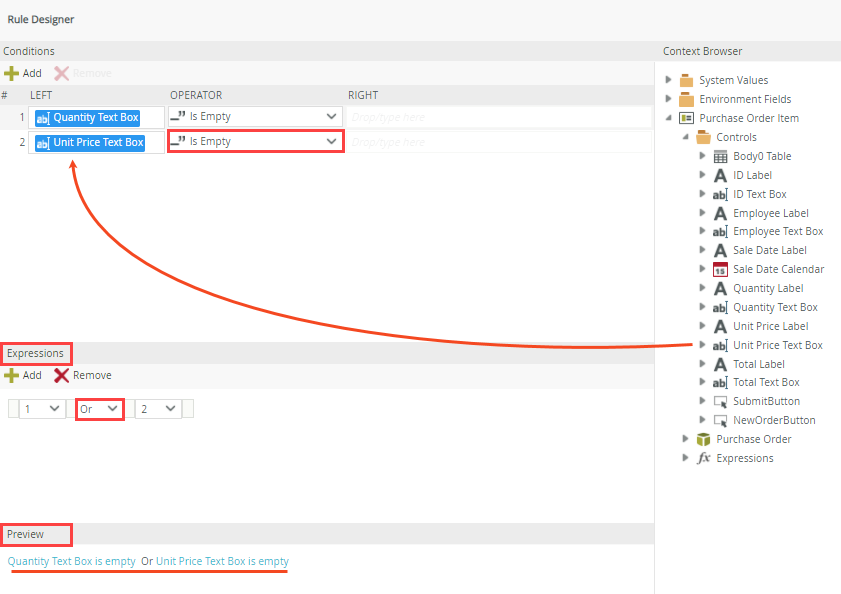This screenshot has width=841, height=594.
Task: Click the NewOrderButton control icon
Action: tap(720, 420)
